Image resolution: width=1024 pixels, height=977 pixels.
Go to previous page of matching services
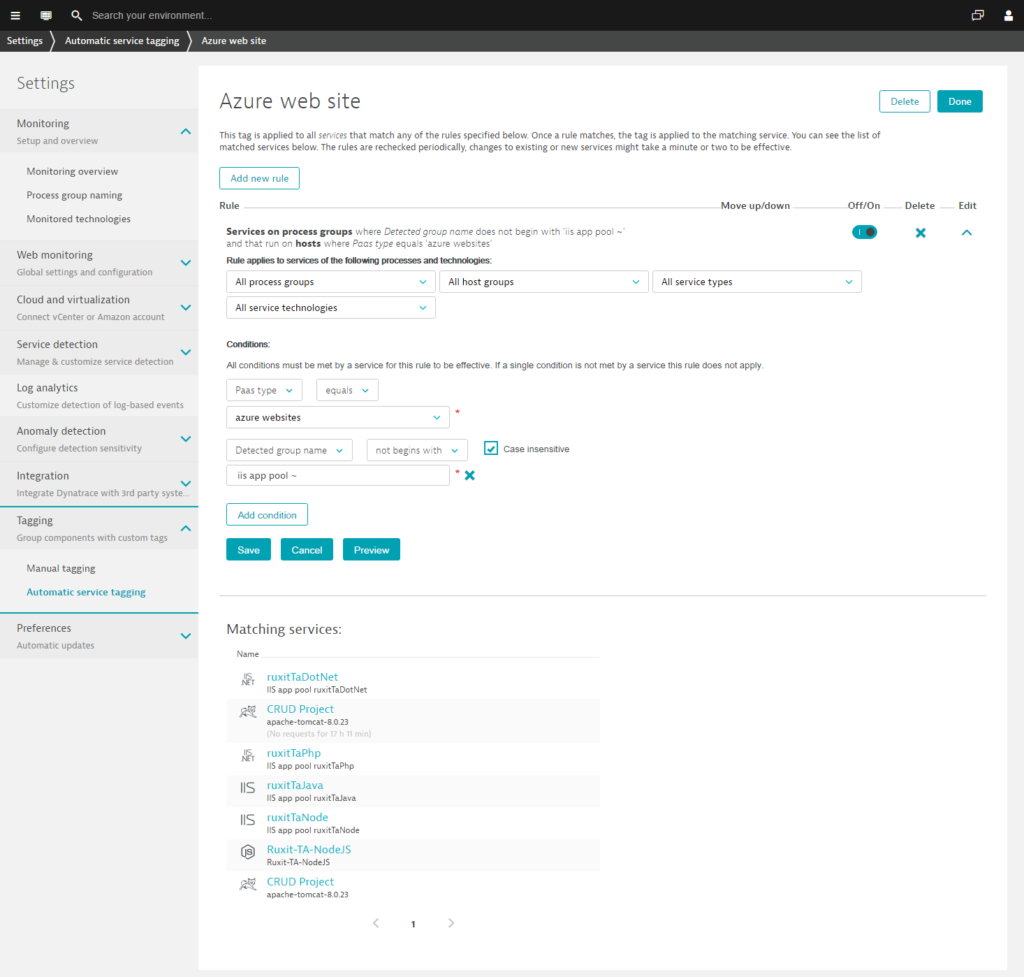pyautogui.click(x=376, y=923)
